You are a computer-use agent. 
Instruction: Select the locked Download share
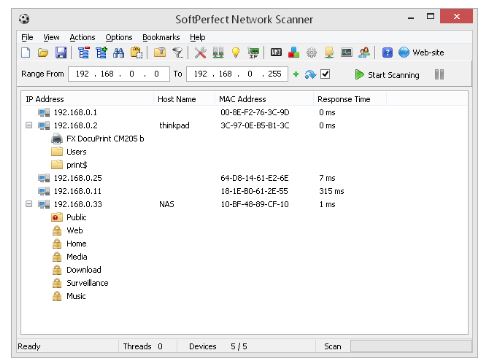tap(77, 270)
